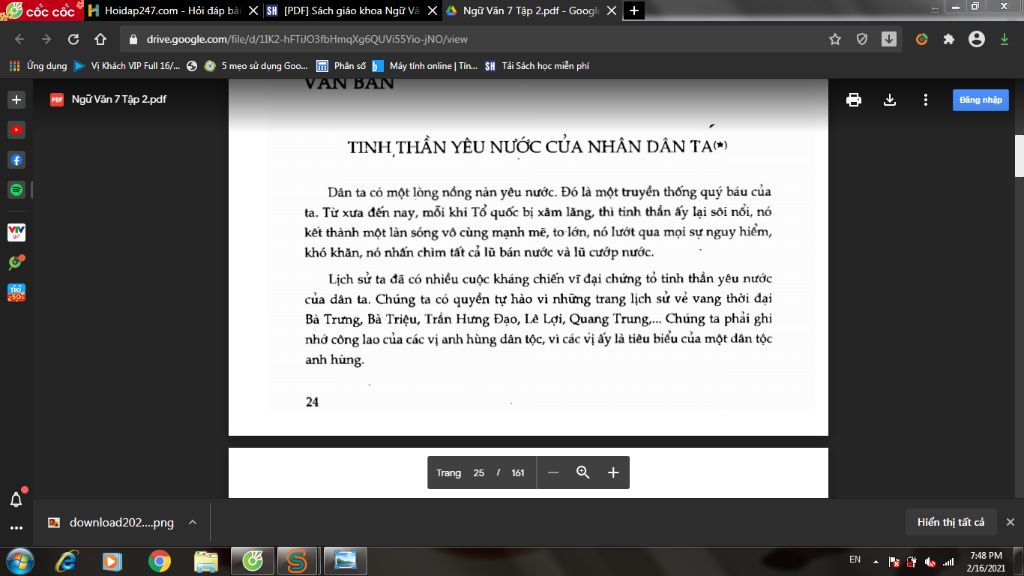1024x576 pixels.
Task: Bookmark this page with the star
Action: point(835,39)
